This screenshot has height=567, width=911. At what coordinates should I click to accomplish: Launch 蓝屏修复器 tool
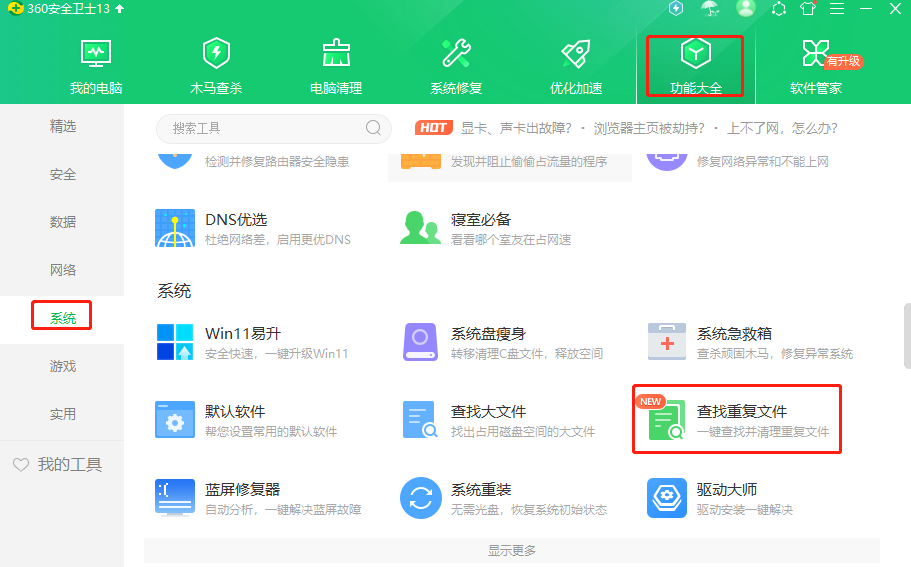[258, 498]
